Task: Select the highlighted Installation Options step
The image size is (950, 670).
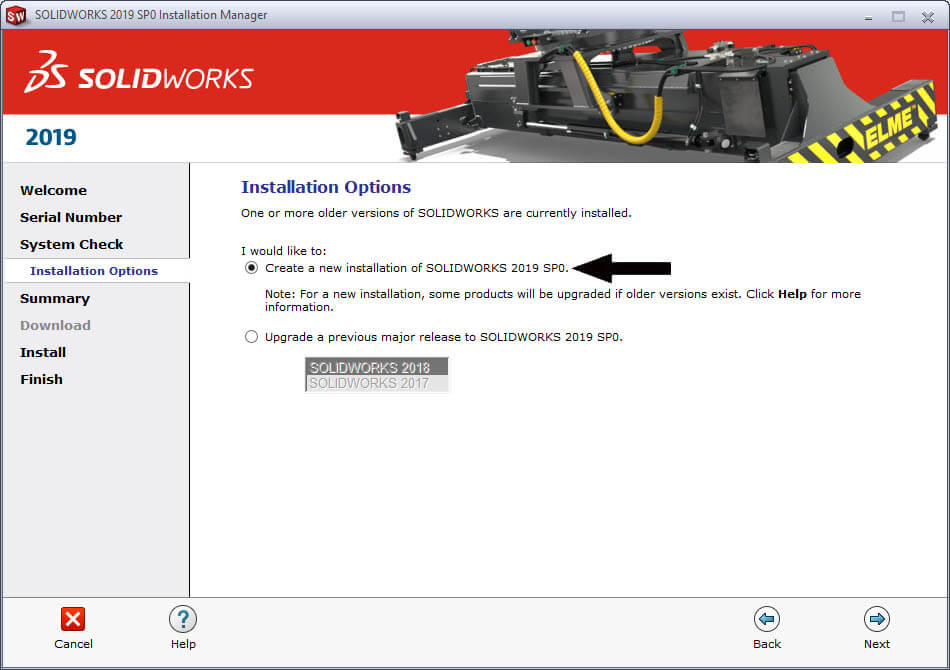Action: pos(93,270)
